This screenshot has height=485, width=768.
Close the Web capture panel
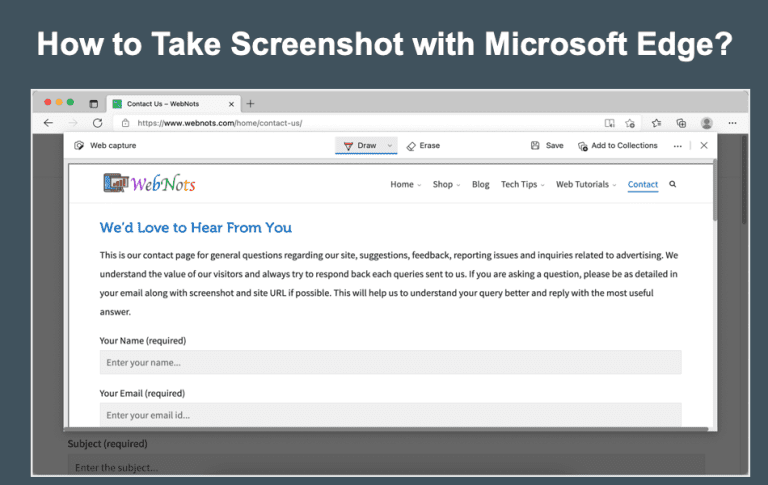pos(704,146)
